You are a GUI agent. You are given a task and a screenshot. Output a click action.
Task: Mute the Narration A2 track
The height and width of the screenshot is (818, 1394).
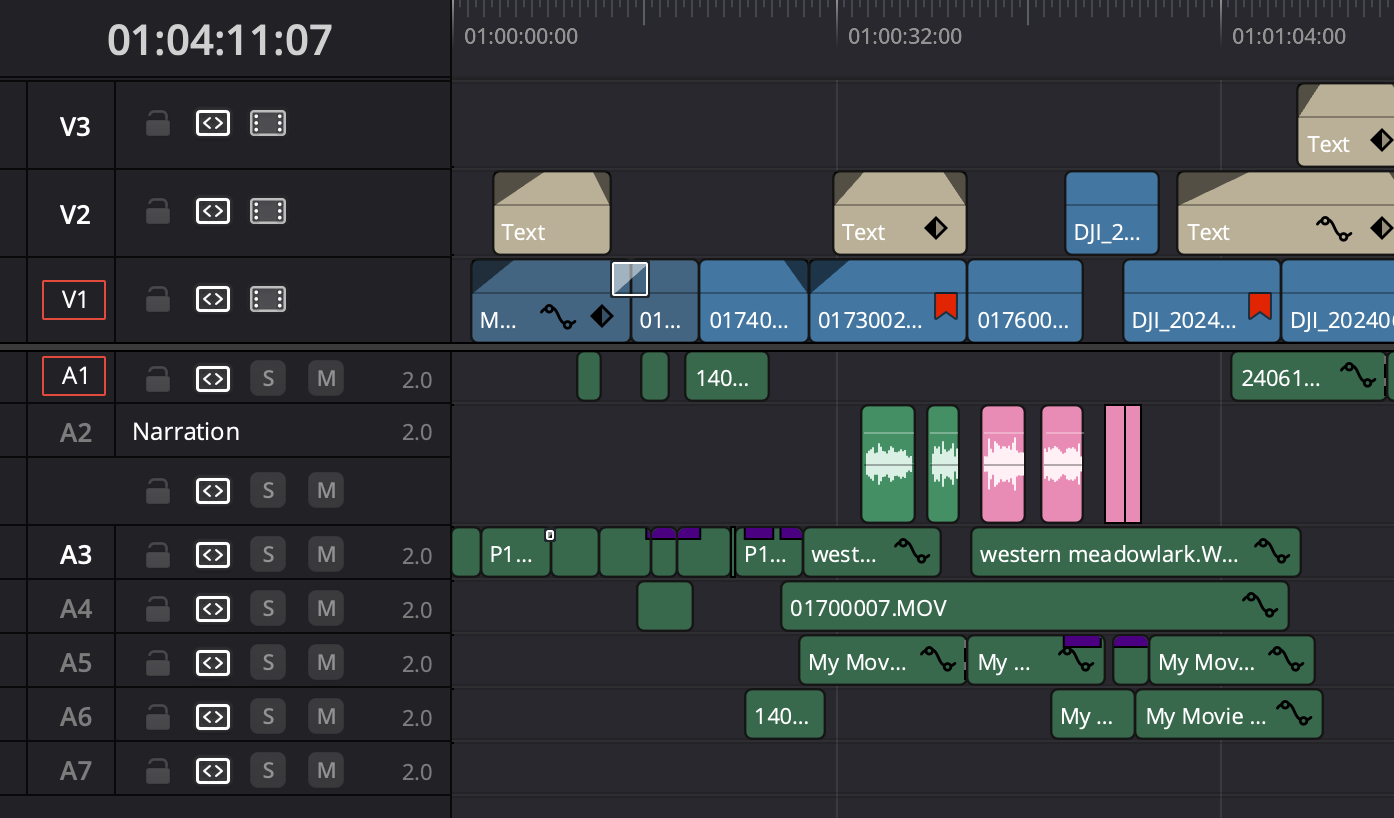pos(326,490)
